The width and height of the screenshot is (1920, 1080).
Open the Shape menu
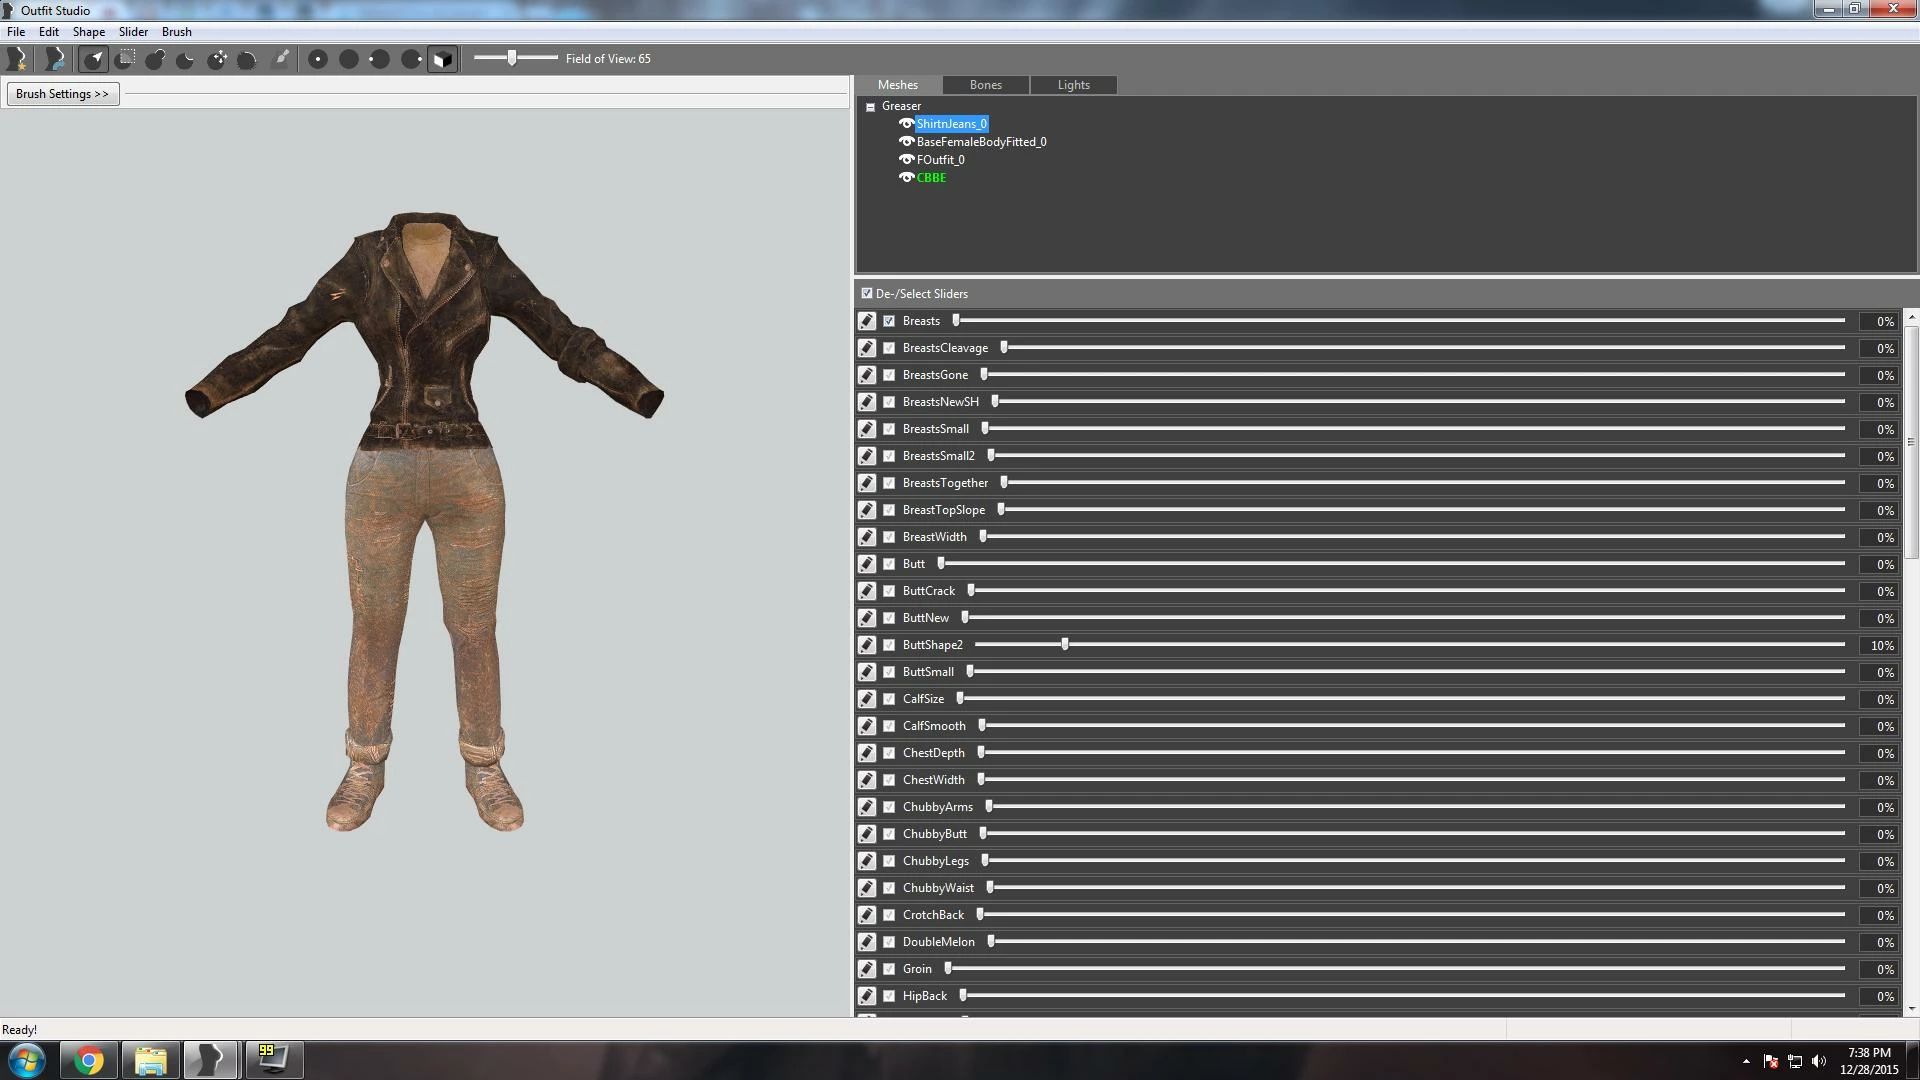click(x=89, y=32)
